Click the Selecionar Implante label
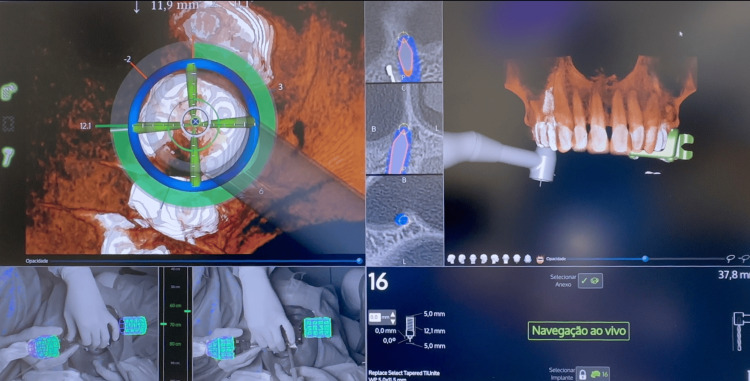The height and width of the screenshot is (381, 750). pyautogui.click(x=562, y=374)
